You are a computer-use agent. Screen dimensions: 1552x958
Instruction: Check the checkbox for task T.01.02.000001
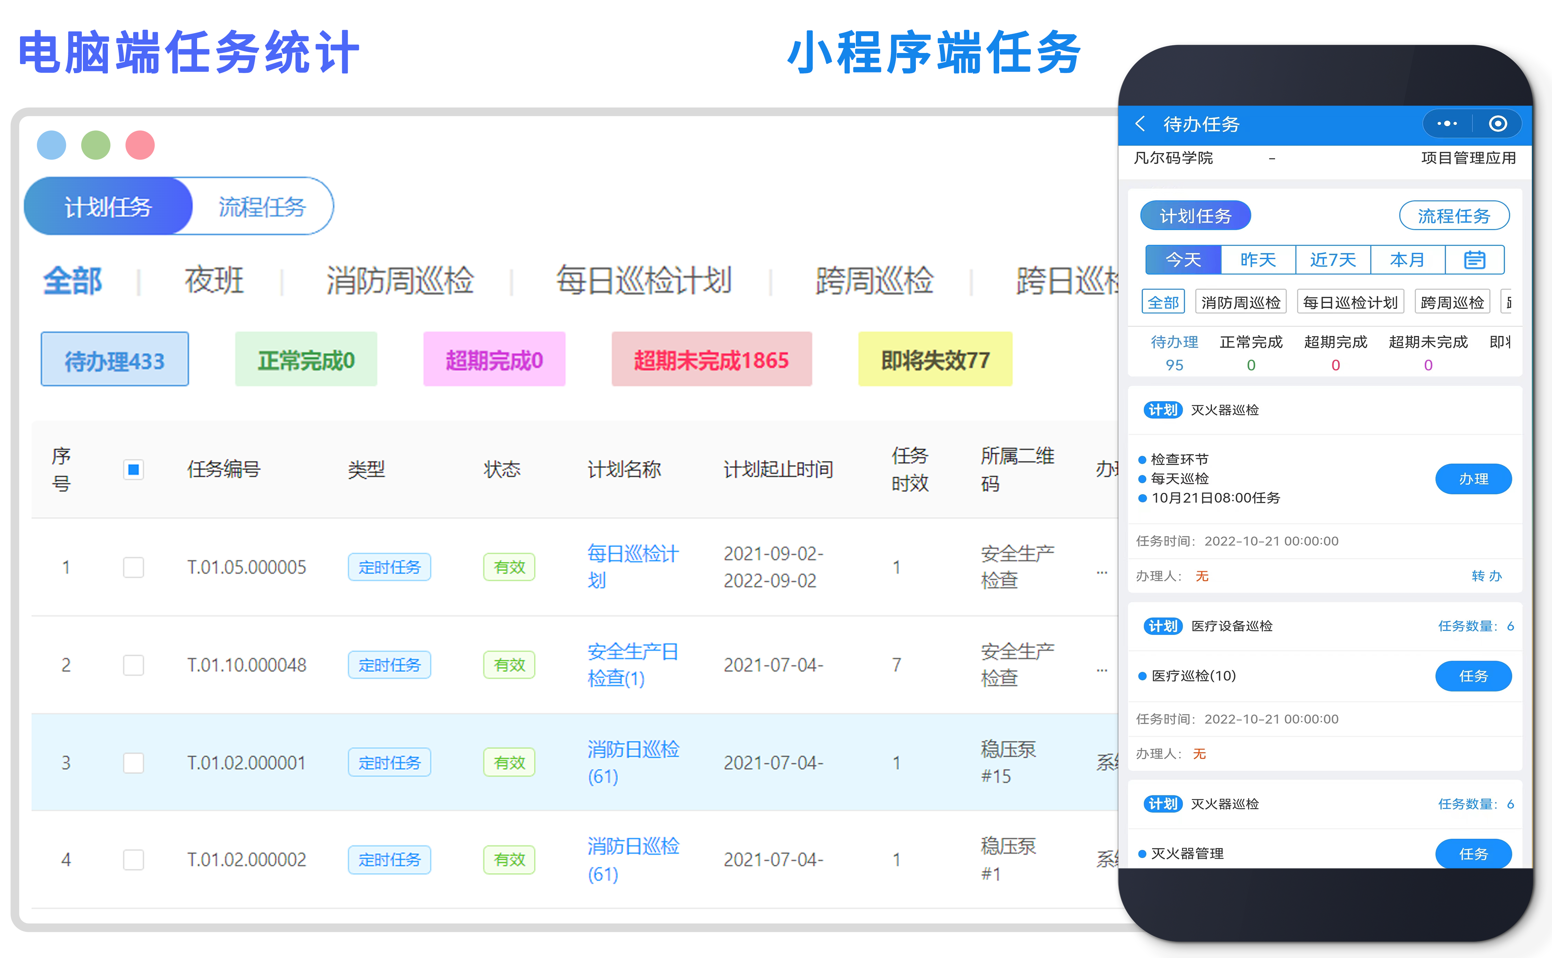(133, 762)
